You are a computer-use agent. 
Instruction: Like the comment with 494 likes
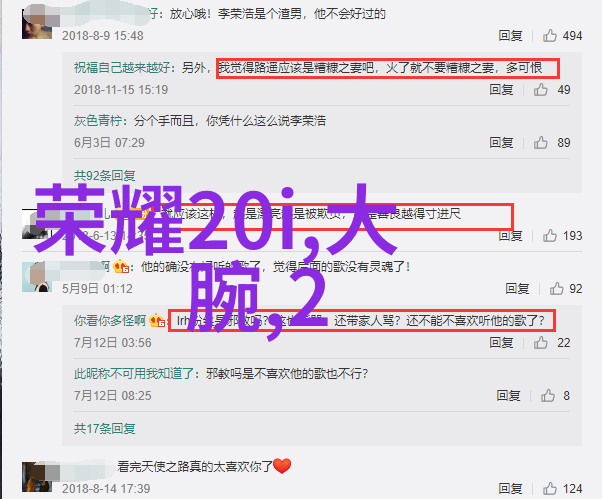[x=549, y=36]
